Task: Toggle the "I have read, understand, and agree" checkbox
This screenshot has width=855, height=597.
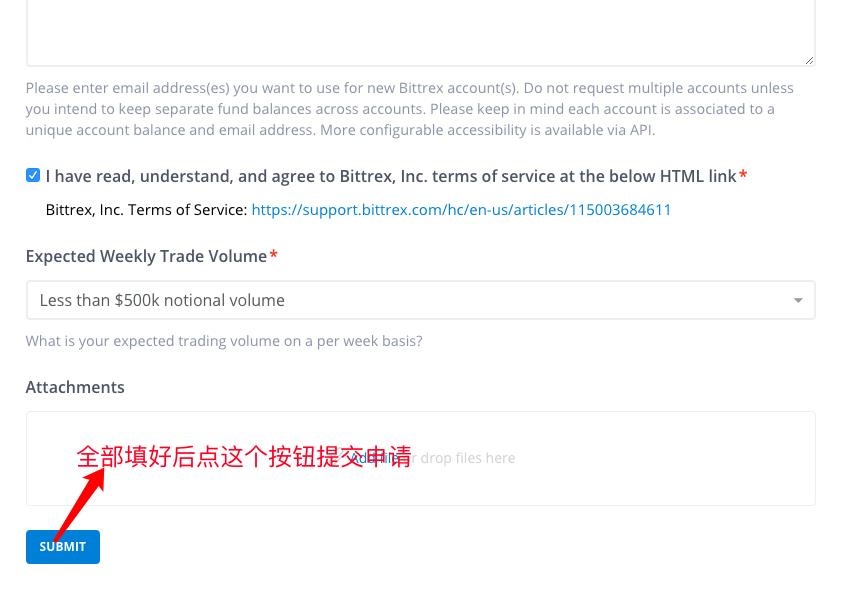Action: click(x=33, y=175)
